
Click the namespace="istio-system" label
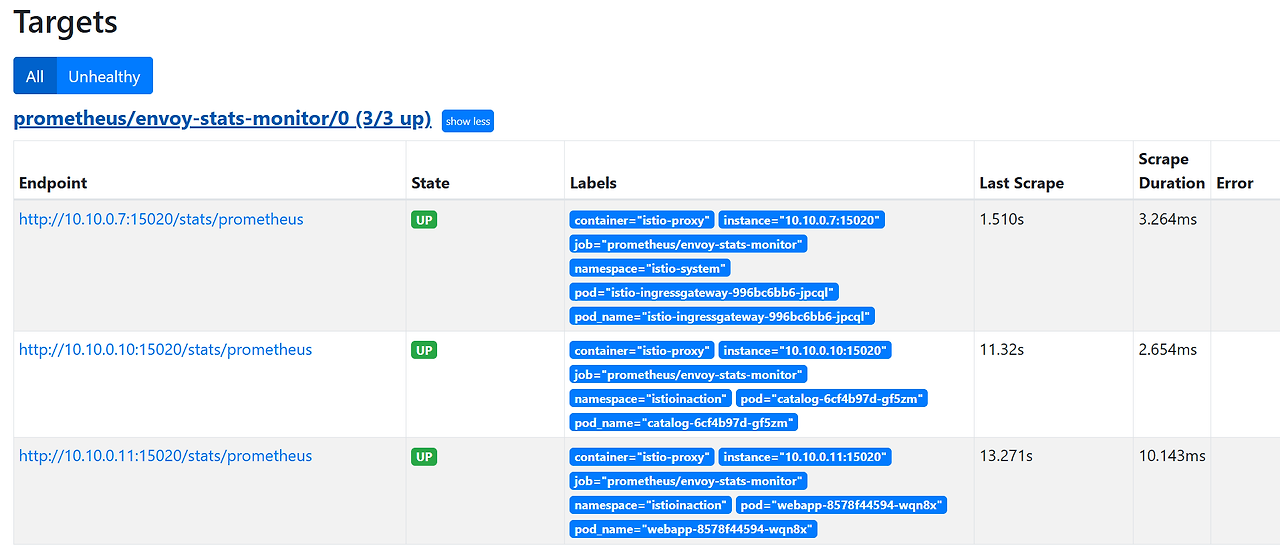pyautogui.click(x=650, y=268)
